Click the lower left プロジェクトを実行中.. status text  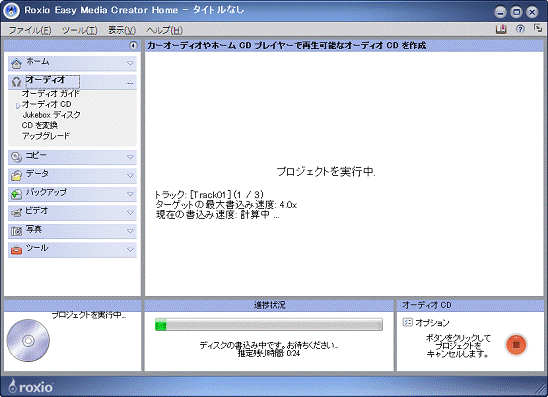pyautogui.click(x=89, y=315)
